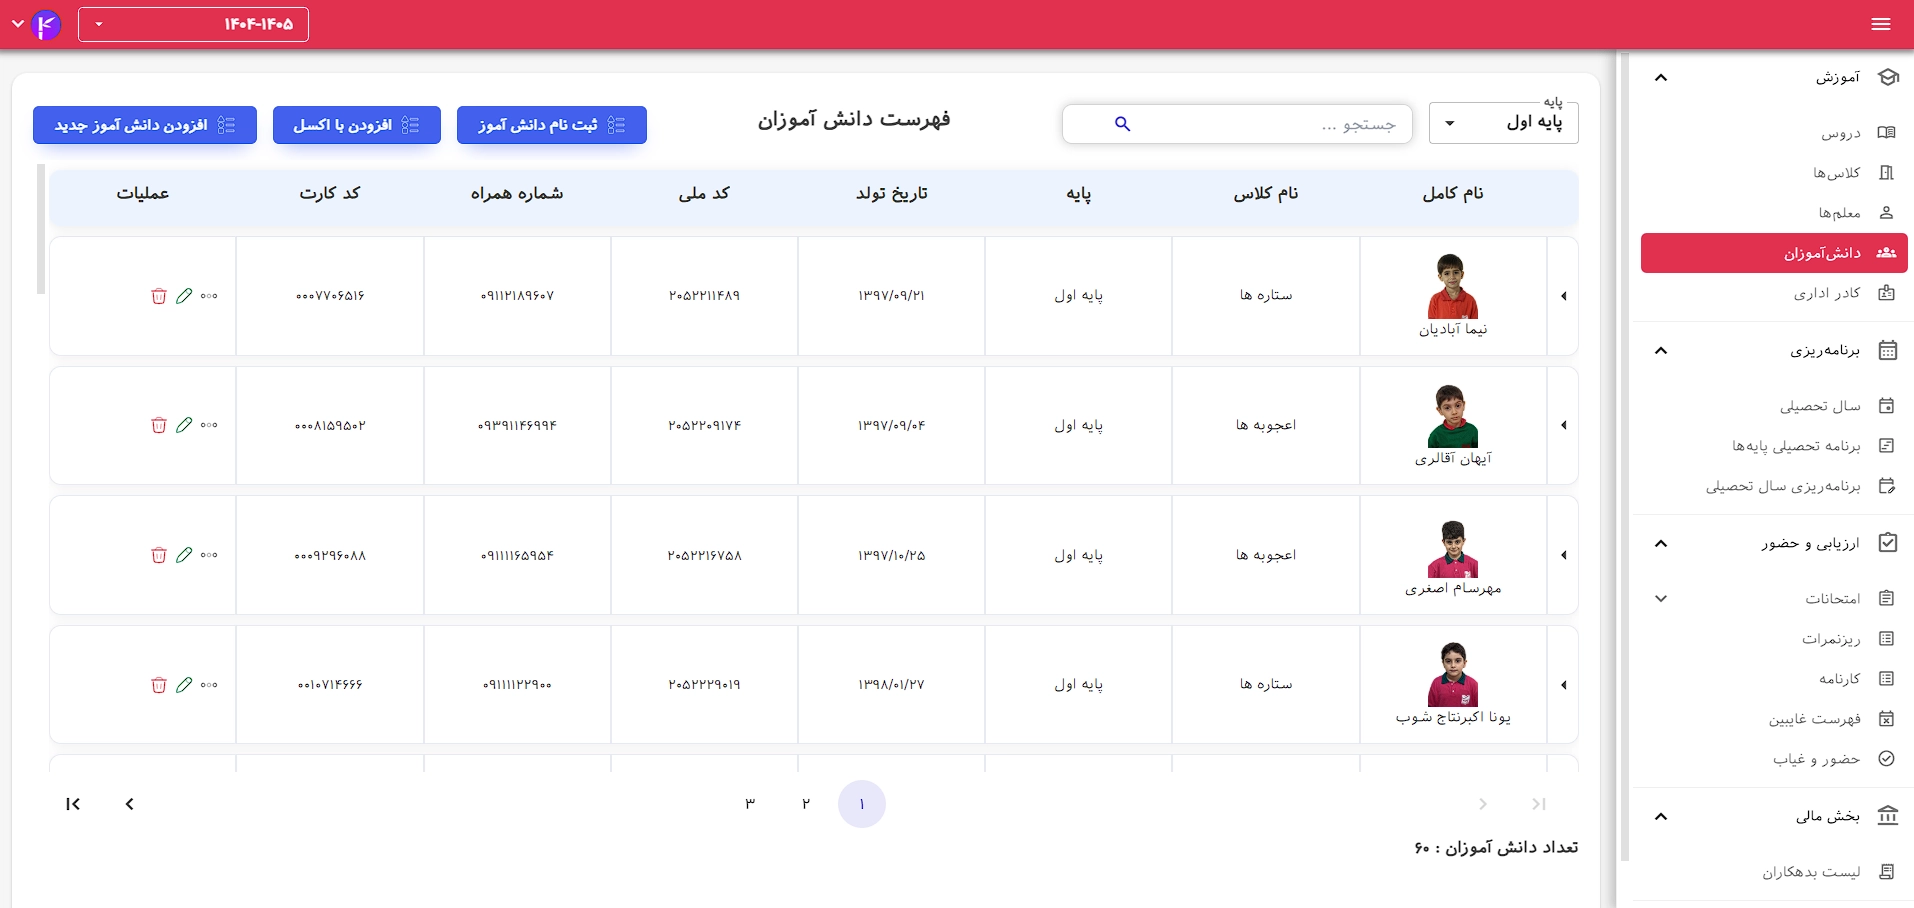Collapse the ارزیابی و حضور section
1914x908 pixels.
[x=1661, y=544]
